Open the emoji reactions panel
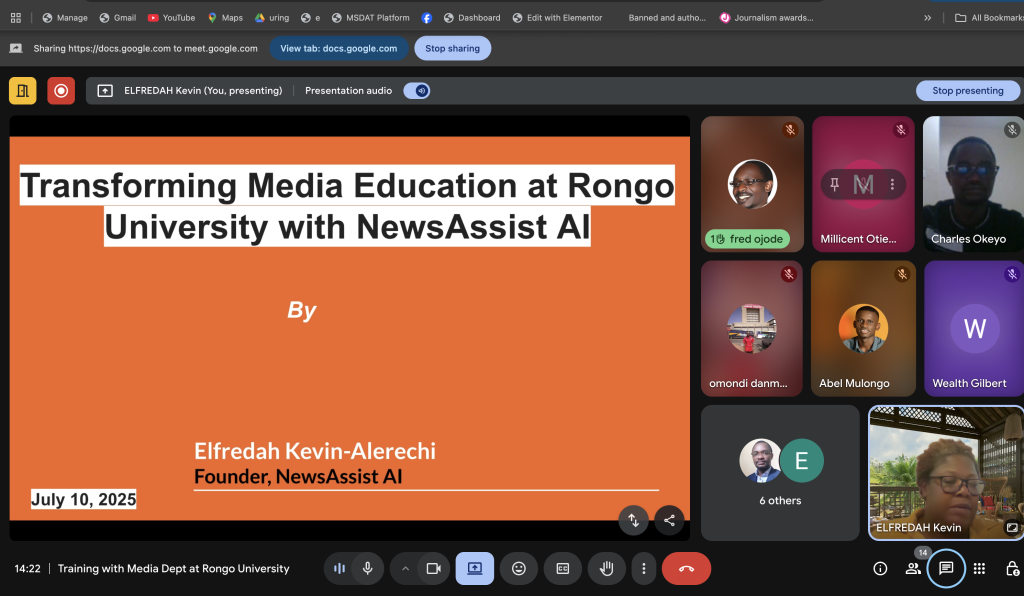 tap(519, 569)
